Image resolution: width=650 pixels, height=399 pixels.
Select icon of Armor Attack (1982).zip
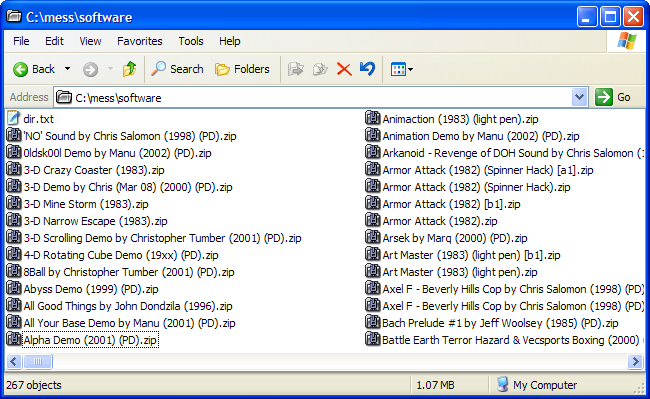(373, 220)
